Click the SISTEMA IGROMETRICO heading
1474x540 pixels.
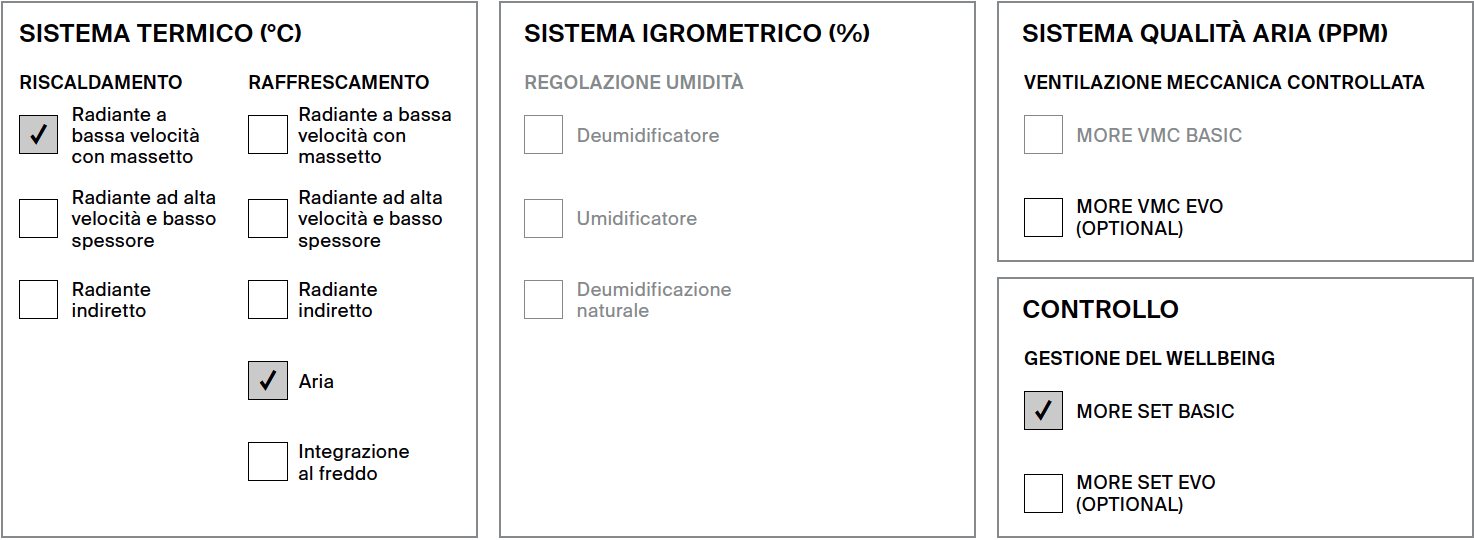point(697,33)
